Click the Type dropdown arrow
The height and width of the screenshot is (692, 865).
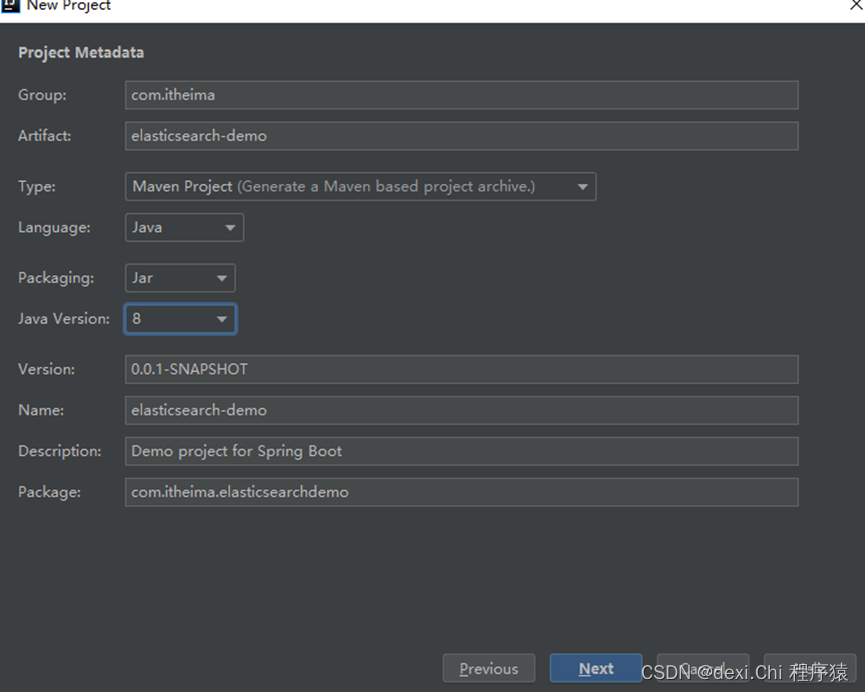(582, 186)
